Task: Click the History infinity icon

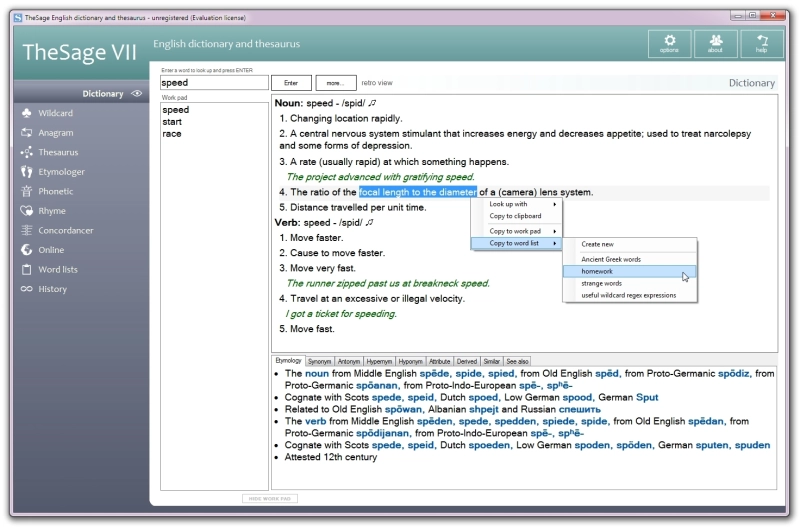Action: point(27,289)
